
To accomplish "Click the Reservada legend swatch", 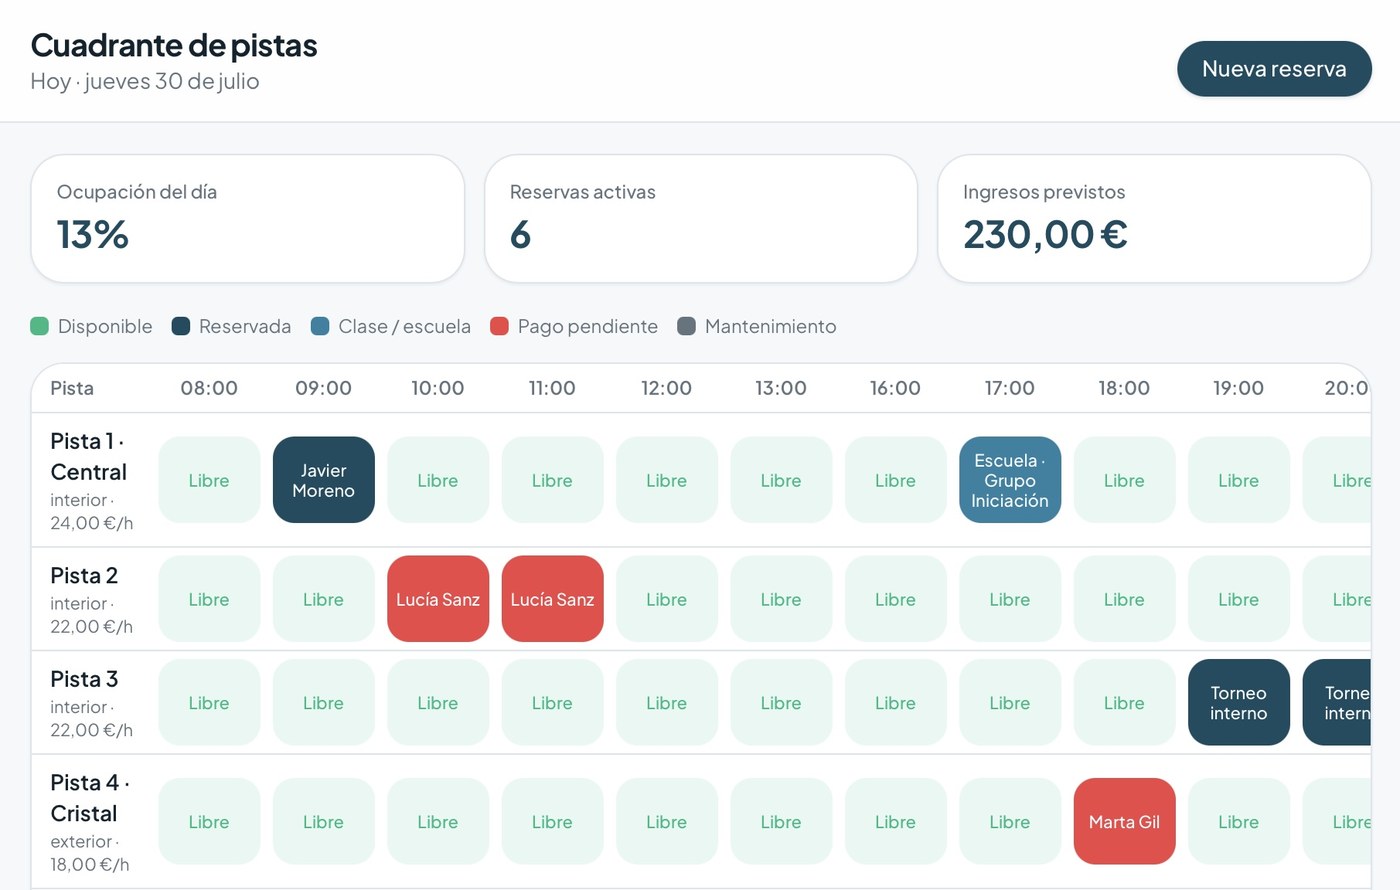I will [181, 326].
